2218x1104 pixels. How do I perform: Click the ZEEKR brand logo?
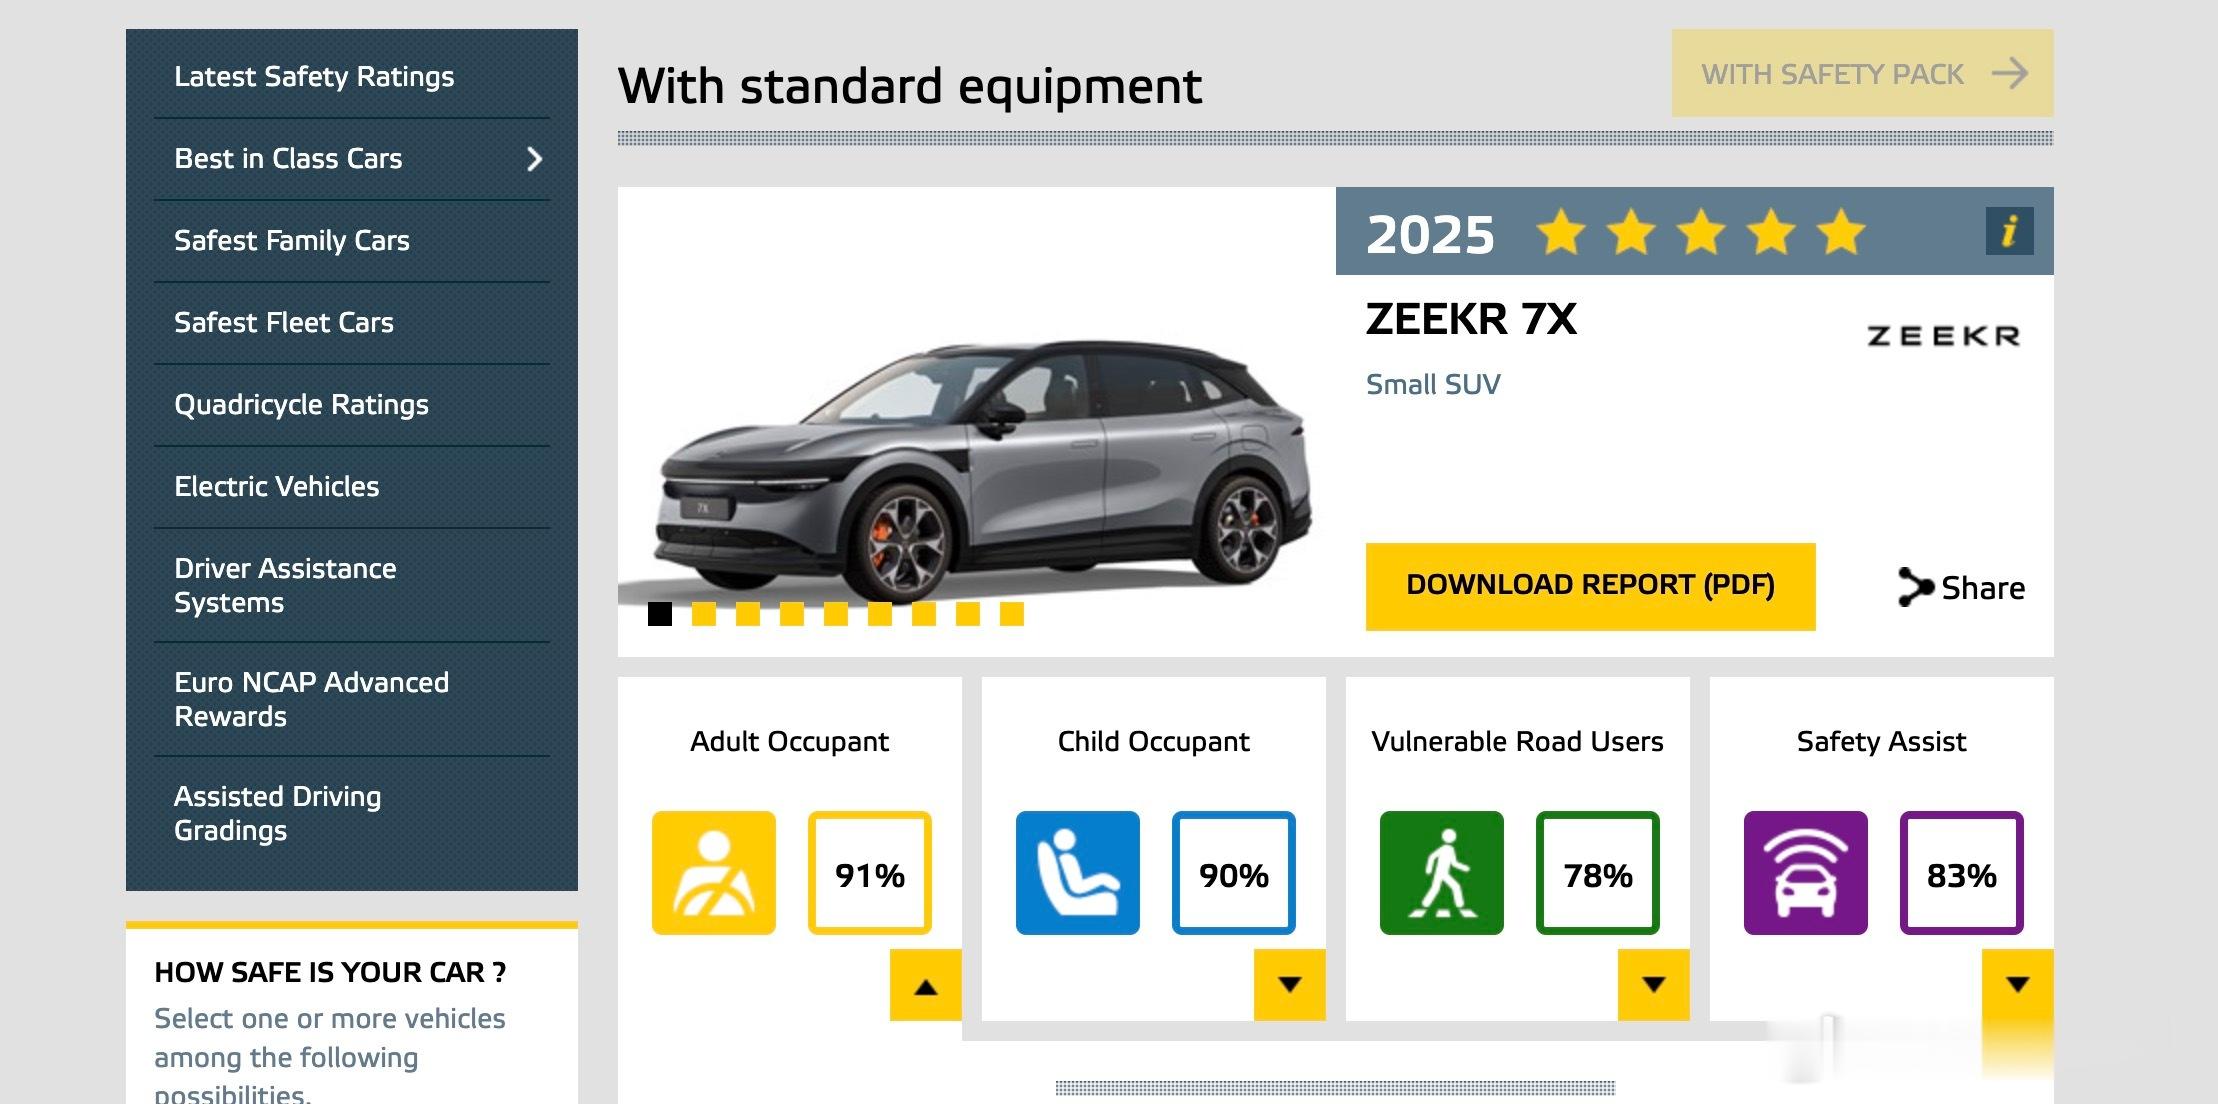1943,336
